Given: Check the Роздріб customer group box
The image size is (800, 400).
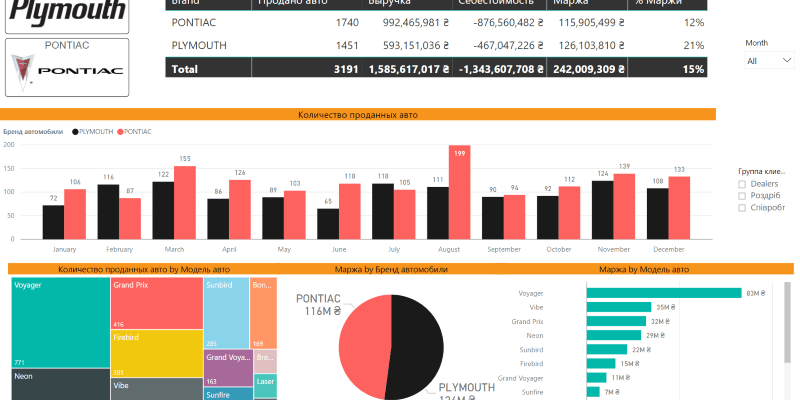Looking at the screenshot, I should pos(742,196).
